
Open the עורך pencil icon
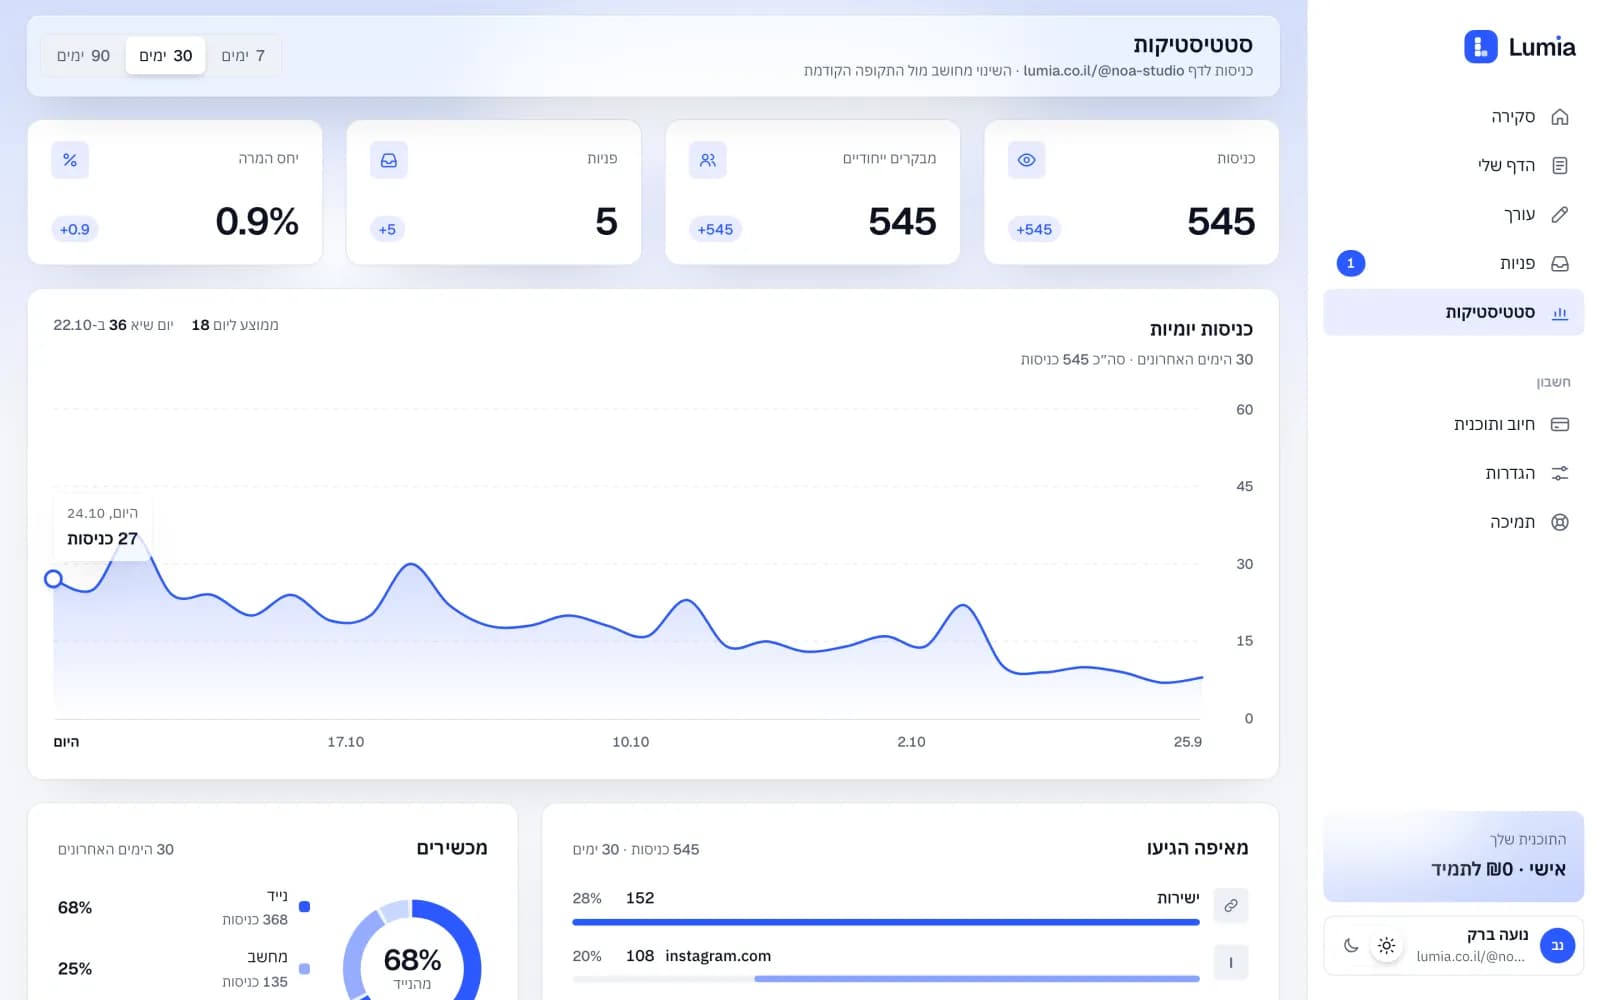tap(1559, 215)
